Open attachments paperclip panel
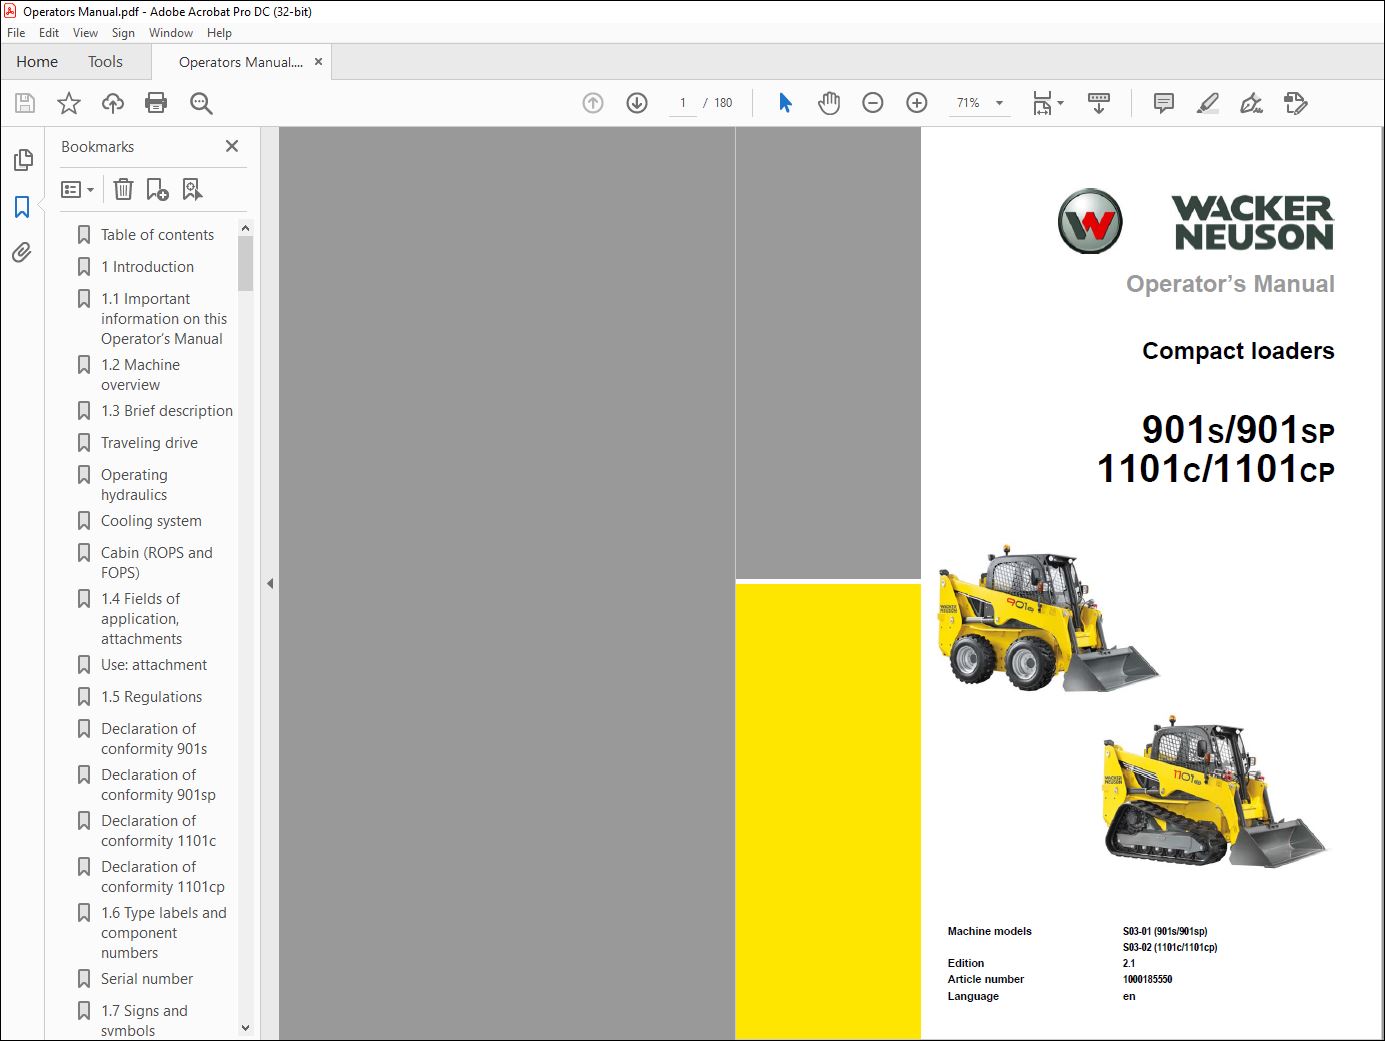 point(22,252)
